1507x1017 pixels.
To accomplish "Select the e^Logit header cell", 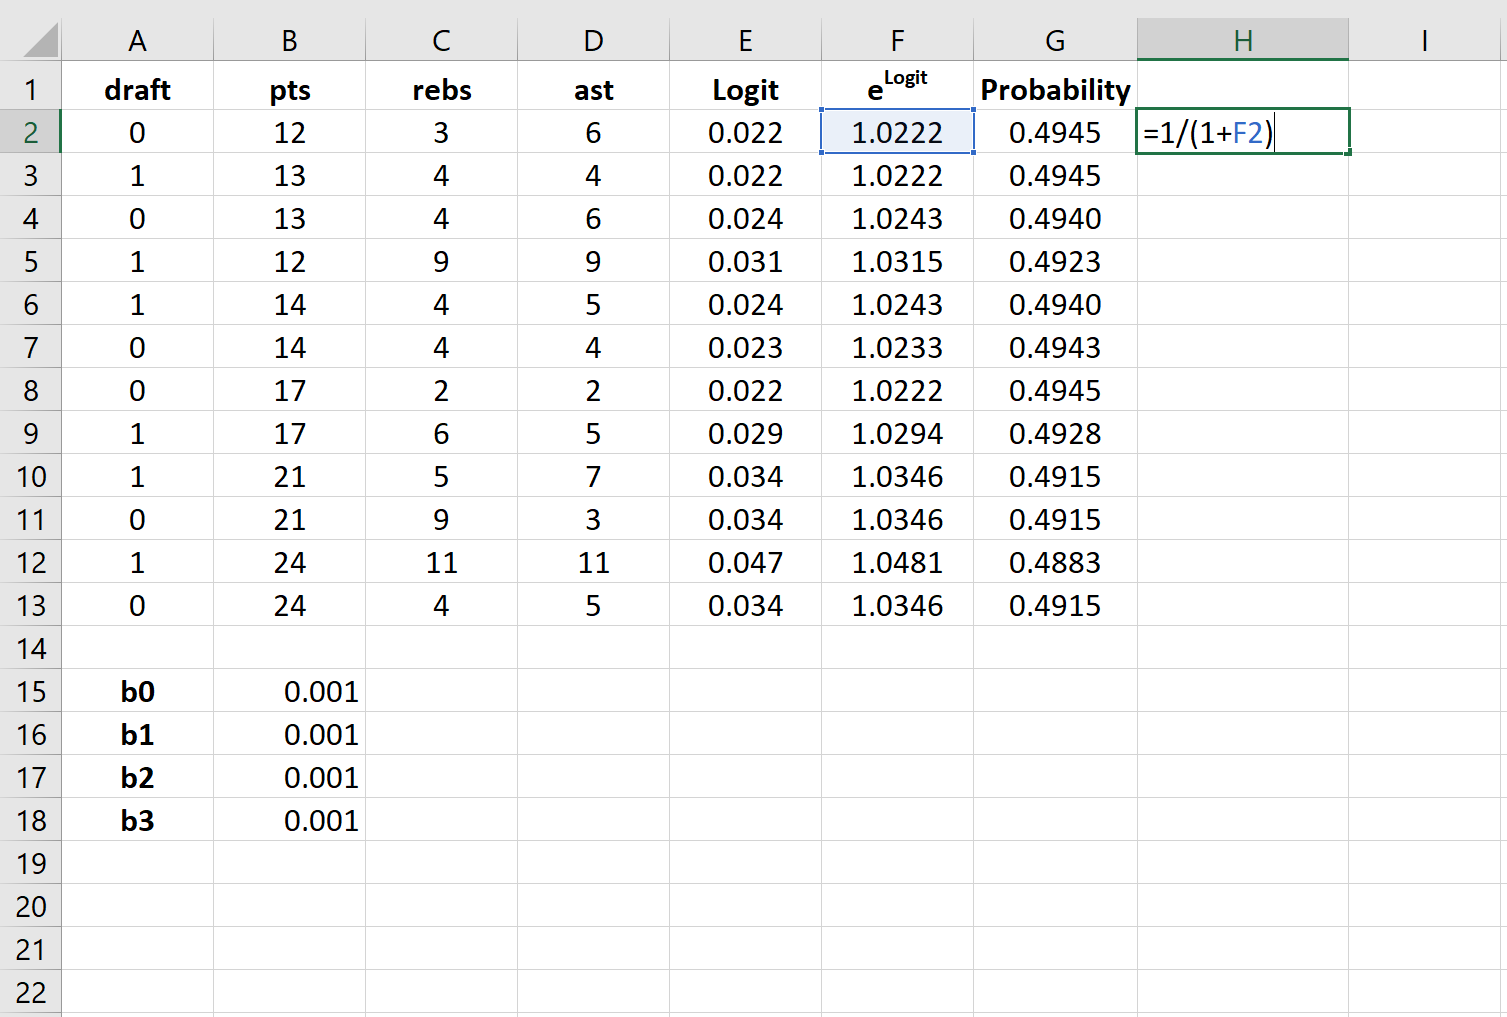I will point(897,88).
